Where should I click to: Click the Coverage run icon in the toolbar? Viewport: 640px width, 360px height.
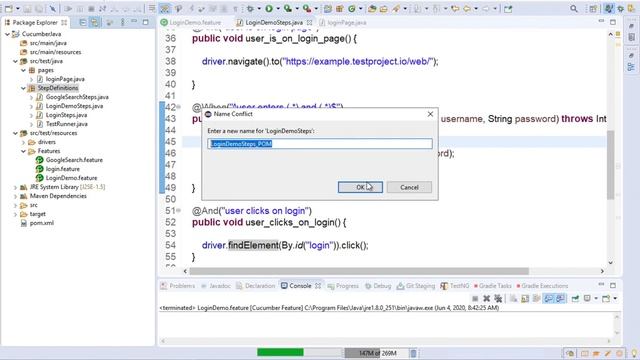point(288,9)
